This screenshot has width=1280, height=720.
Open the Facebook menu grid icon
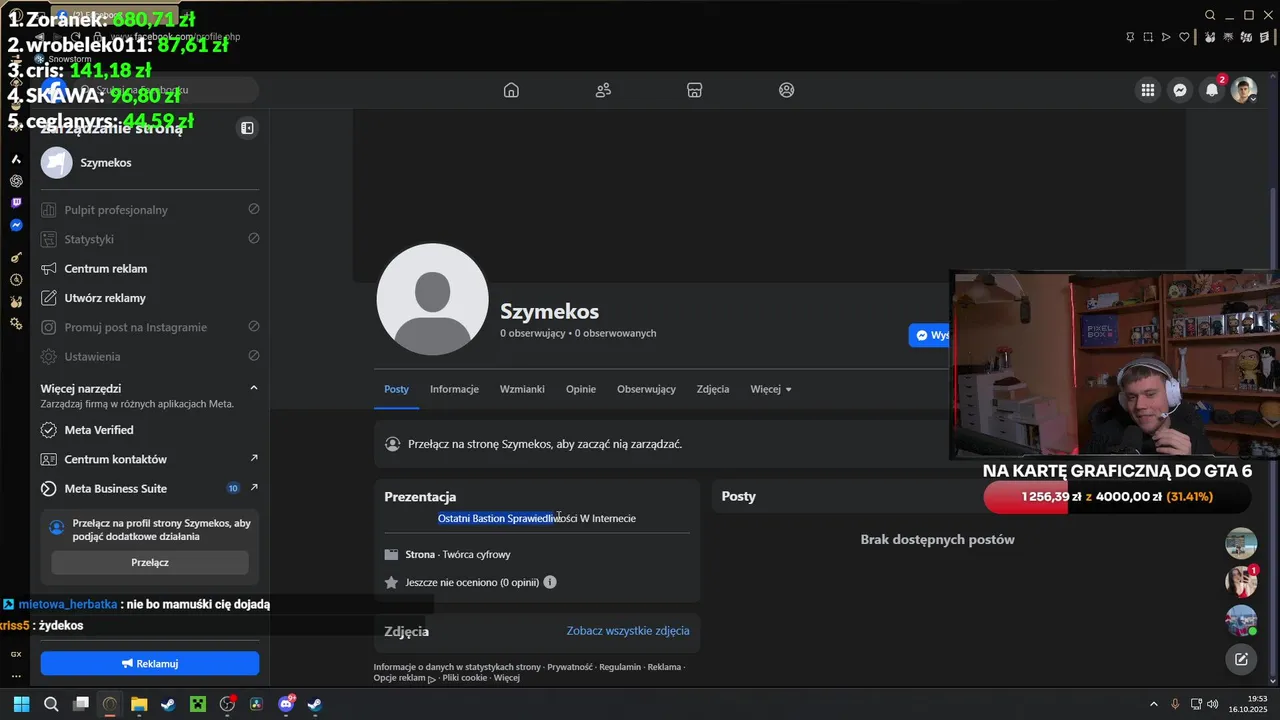click(x=1148, y=90)
